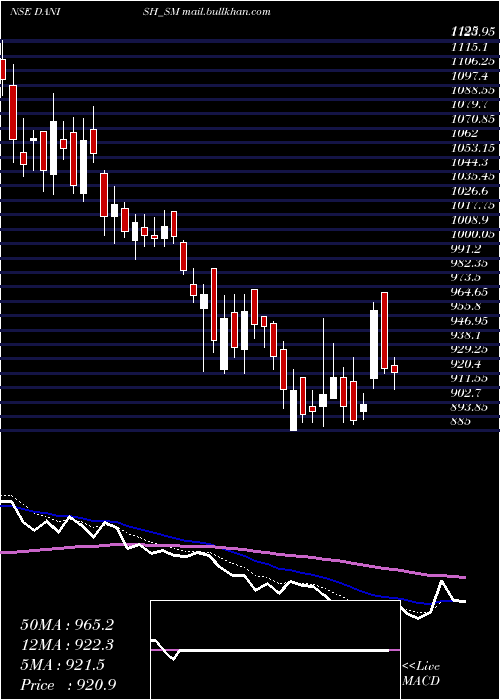Click the 1044.3 price axis label
The image size is (500, 700).
467,162
